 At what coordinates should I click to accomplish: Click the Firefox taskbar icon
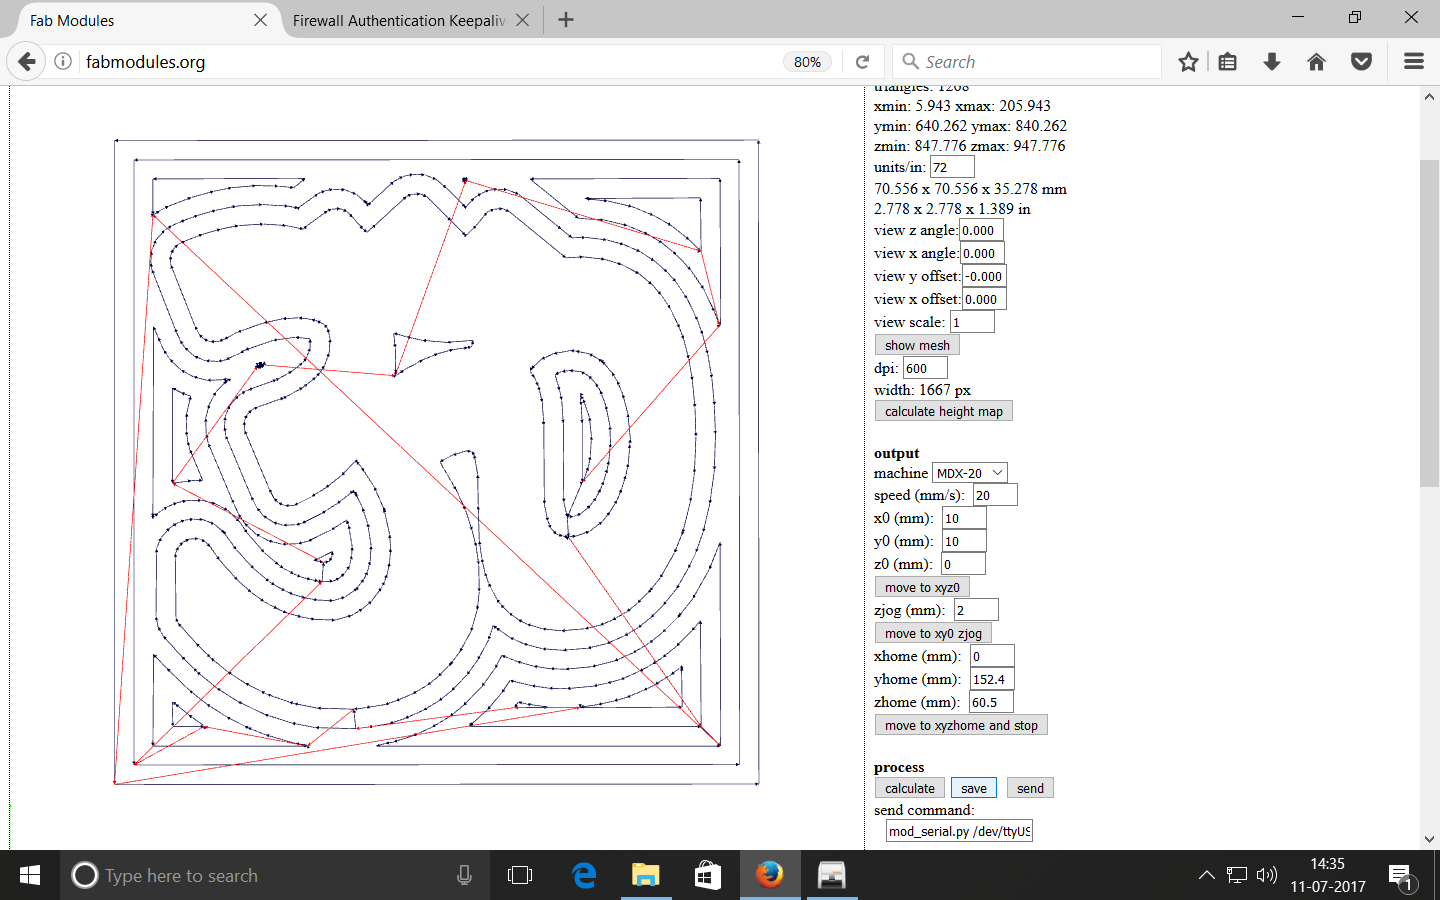(770, 875)
